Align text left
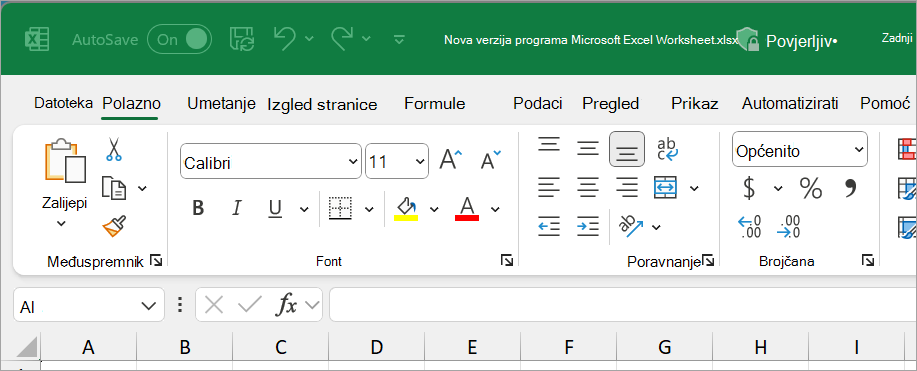Viewport: 917px width, 371px height. coord(549,188)
